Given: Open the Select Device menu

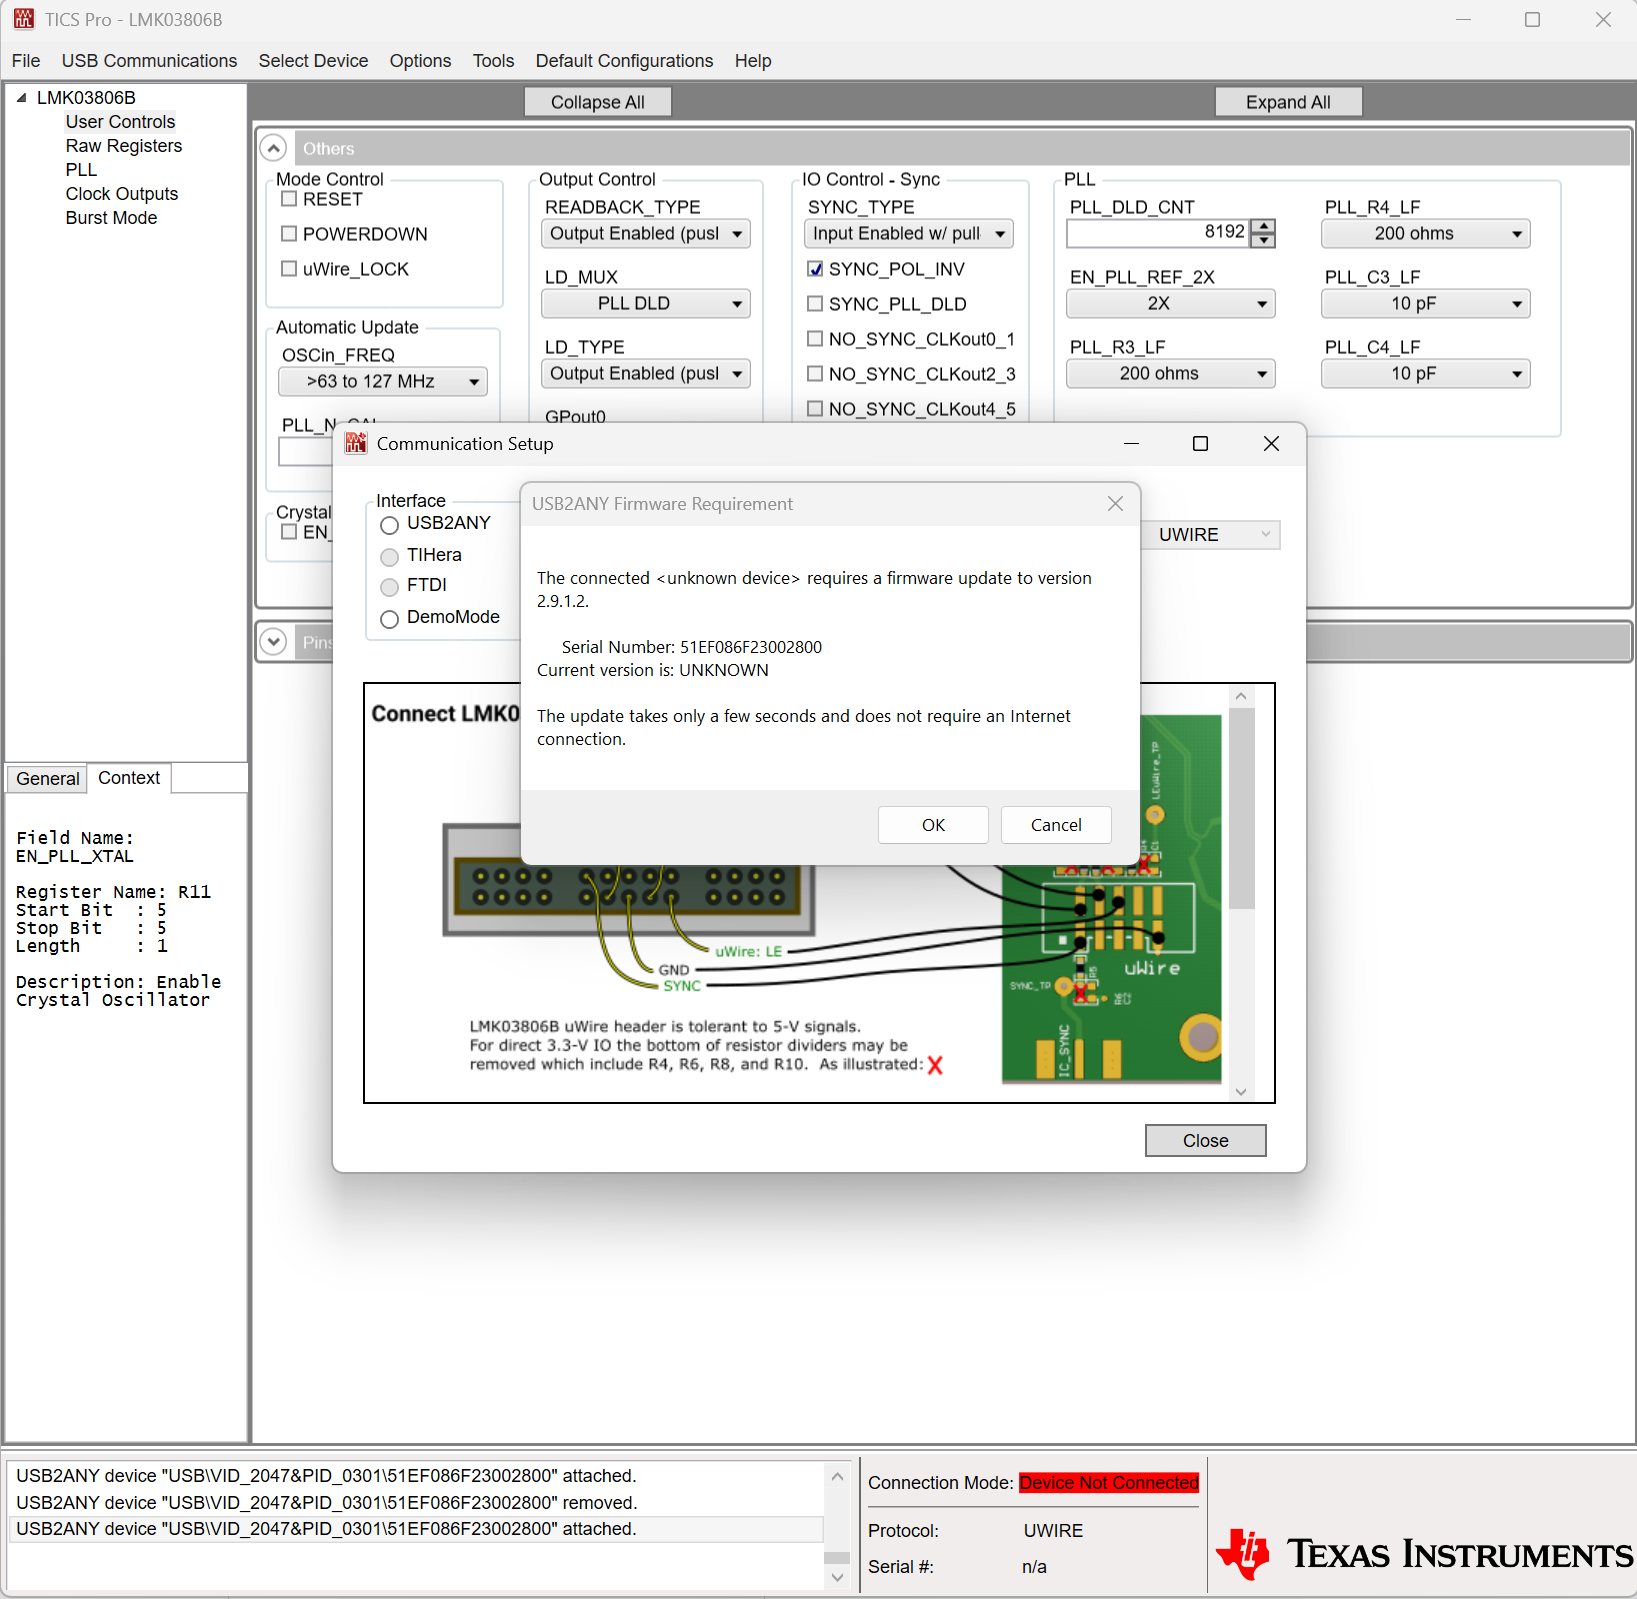Looking at the screenshot, I should 313,61.
